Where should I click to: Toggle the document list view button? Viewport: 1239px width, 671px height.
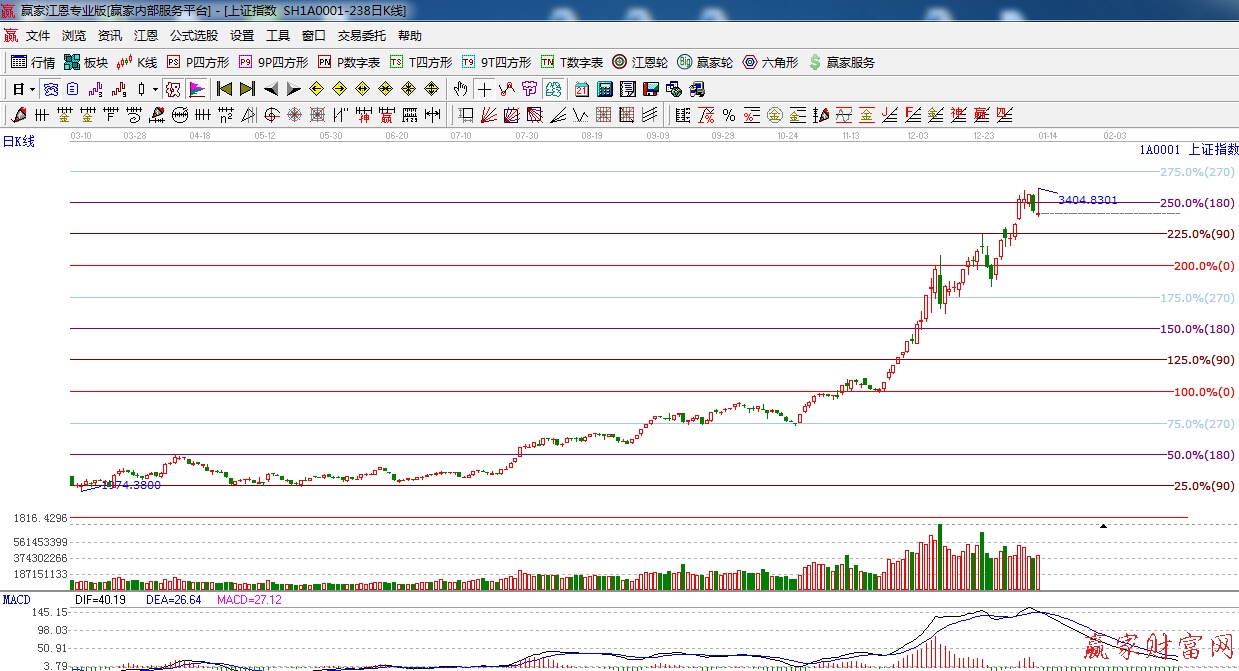pos(72,89)
